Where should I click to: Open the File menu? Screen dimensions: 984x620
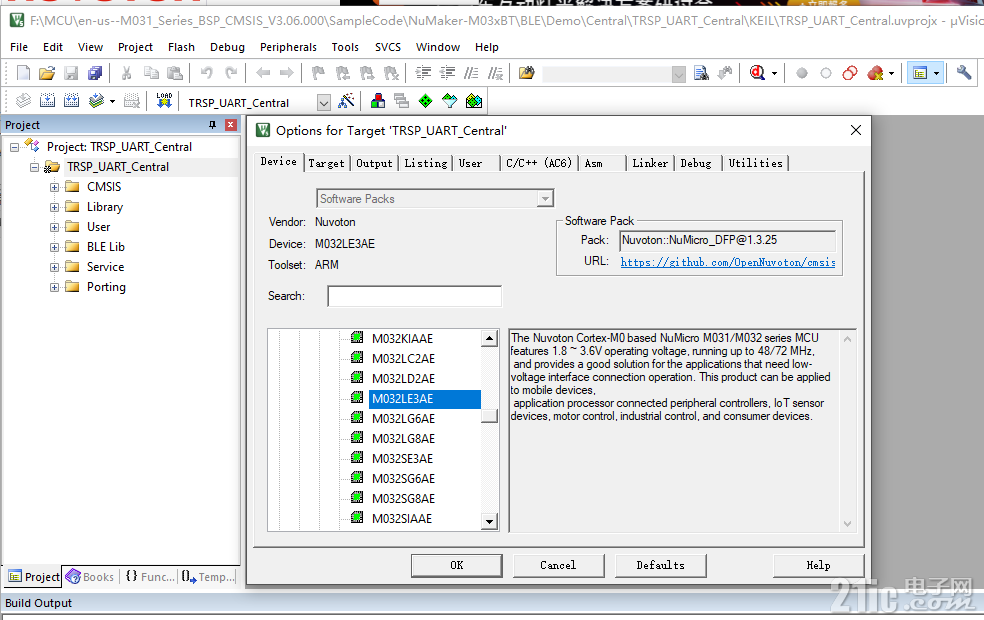[x=19, y=47]
